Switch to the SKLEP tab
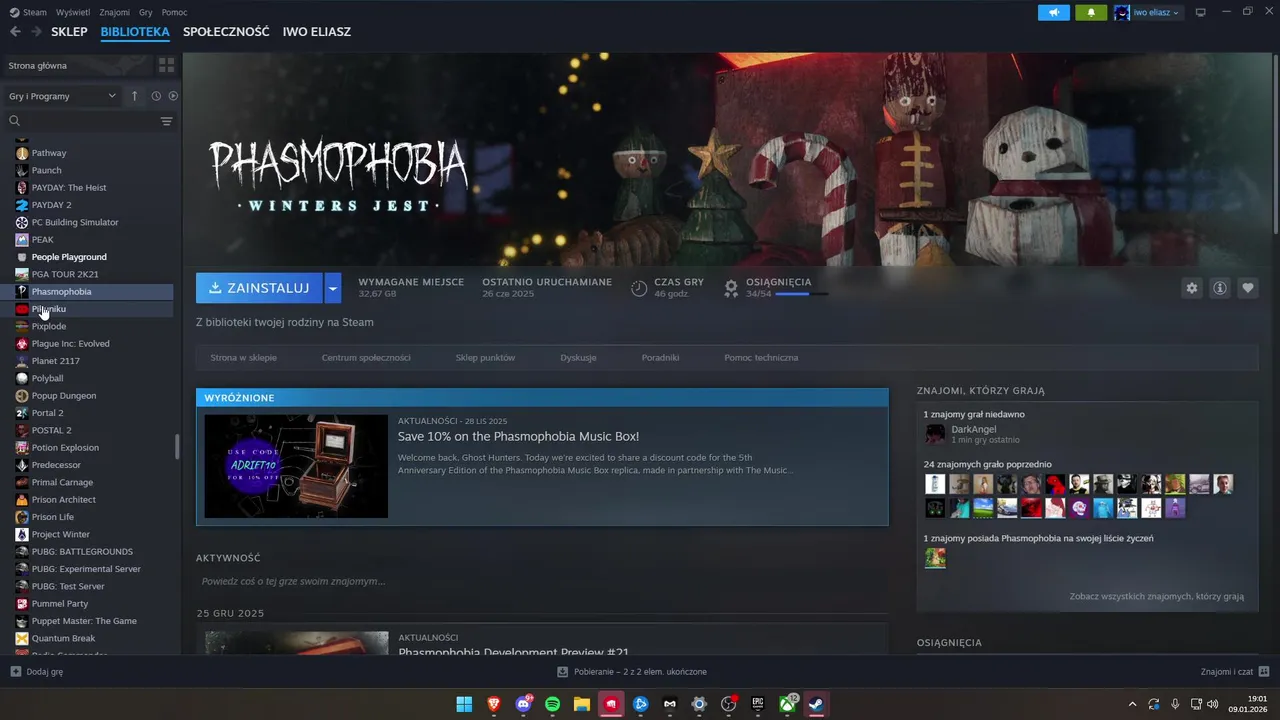Screen dimensions: 1280x720 coord(69,32)
